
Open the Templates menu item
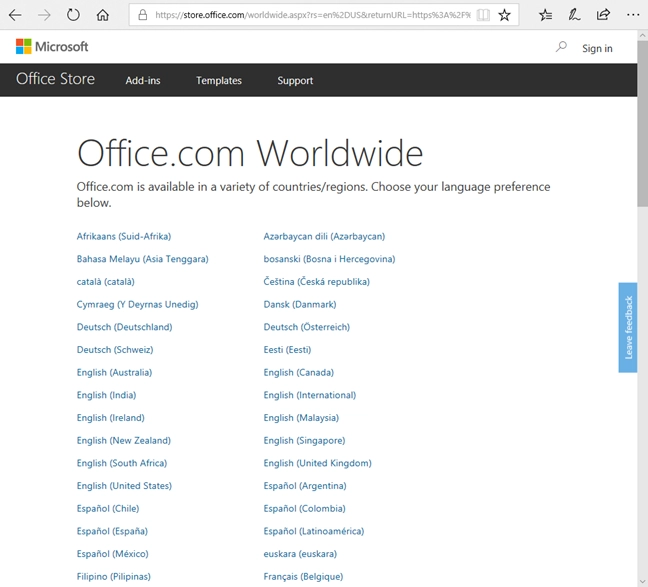coord(219,81)
